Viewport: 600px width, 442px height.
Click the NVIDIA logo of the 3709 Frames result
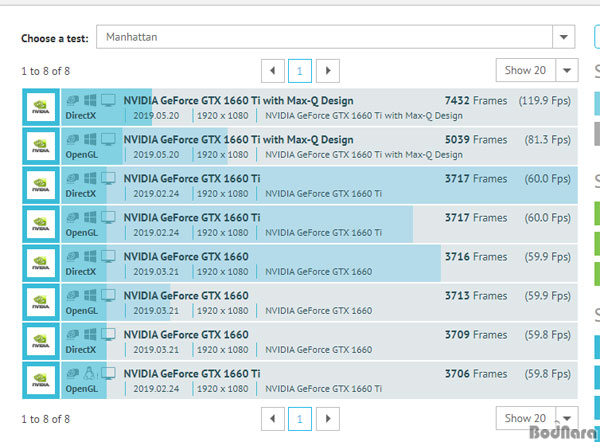[41, 341]
